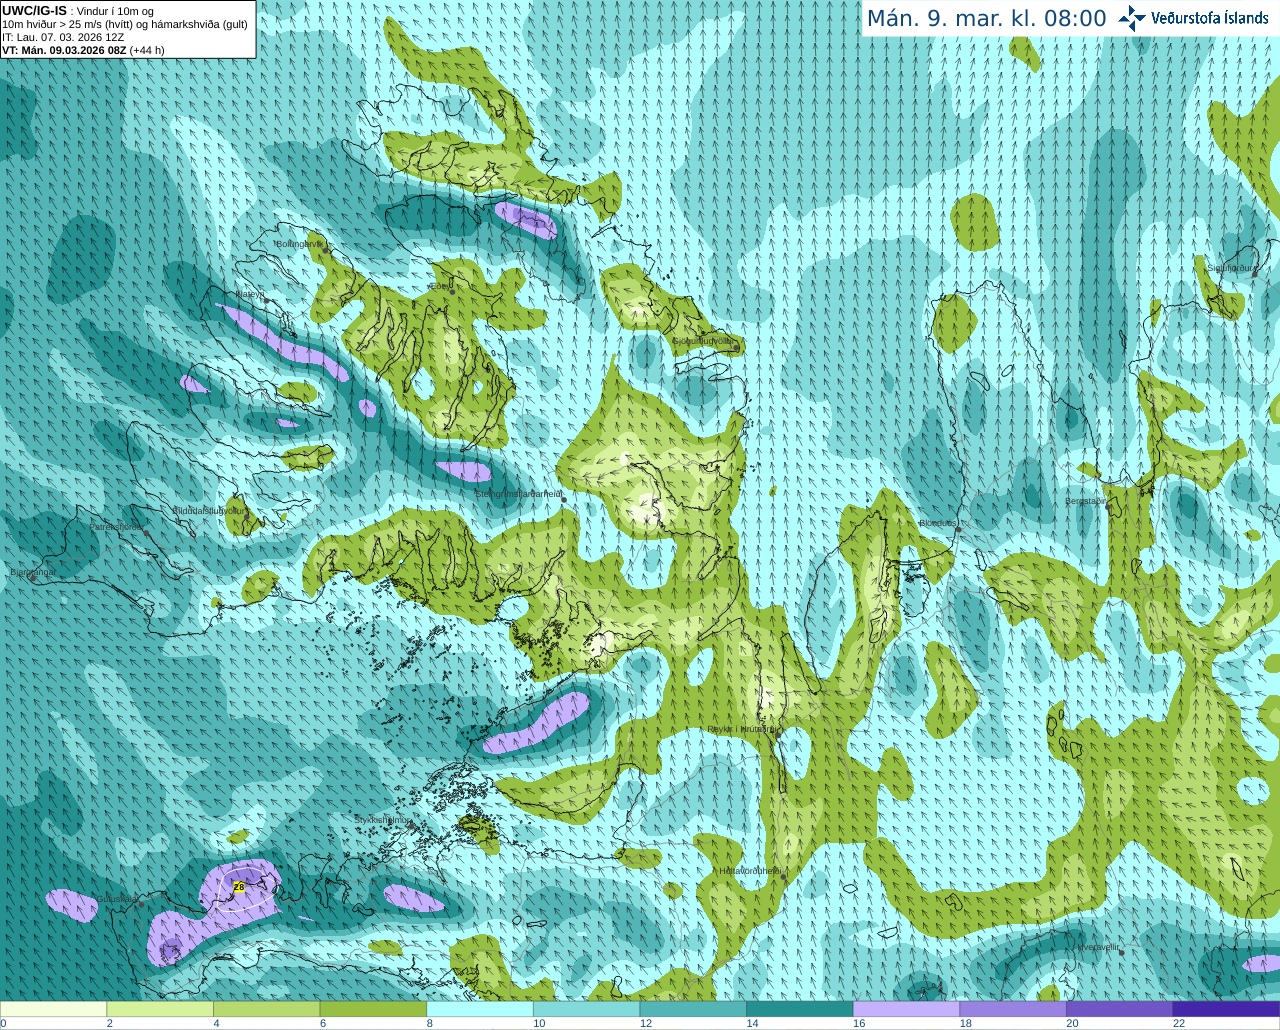The image size is (1280, 1030).
Task: Click the Bjargtangar station label
Action: coord(32,572)
